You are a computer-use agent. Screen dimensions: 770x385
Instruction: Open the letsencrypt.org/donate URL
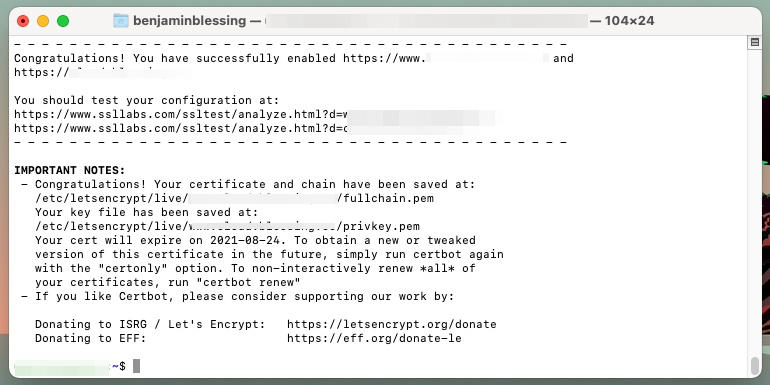coord(391,325)
